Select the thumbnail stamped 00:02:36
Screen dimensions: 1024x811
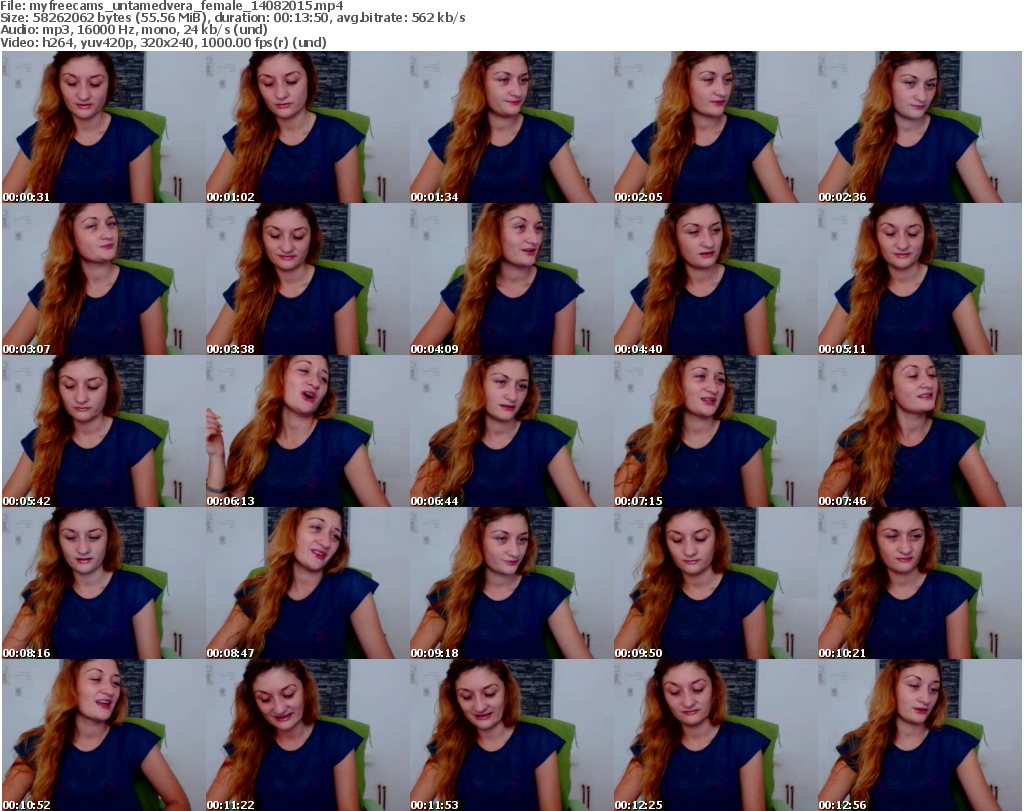click(920, 127)
